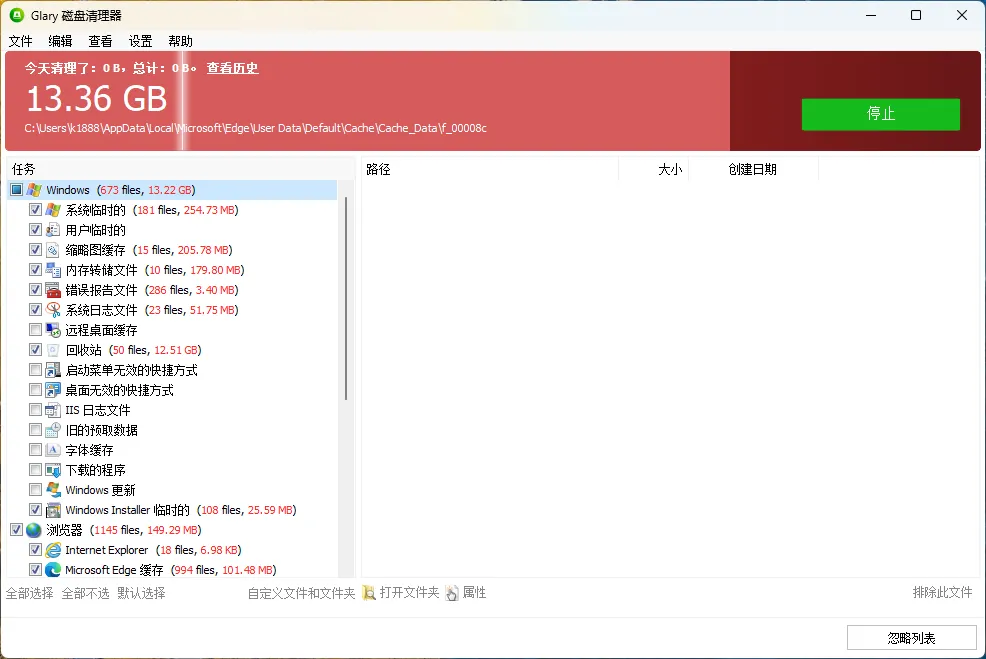Click the Internet Explorer icon
The height and width of the screenshot is (659, 986).
point(53,550)
